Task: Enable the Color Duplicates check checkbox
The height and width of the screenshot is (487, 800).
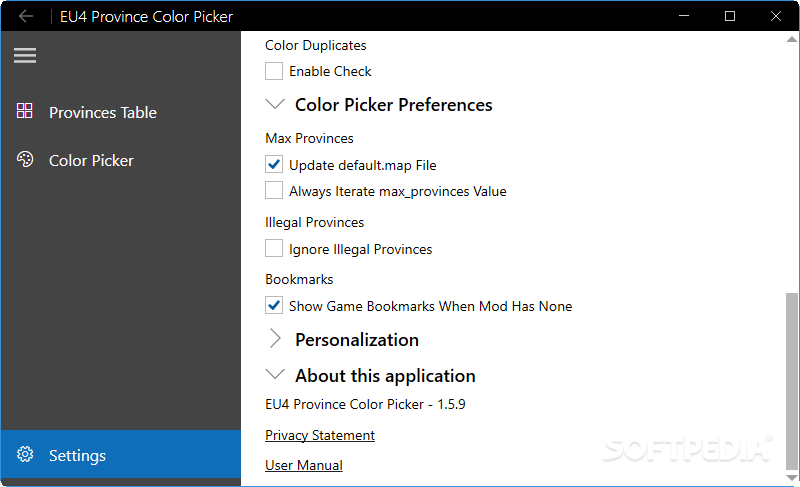Action: click(274, 71)
